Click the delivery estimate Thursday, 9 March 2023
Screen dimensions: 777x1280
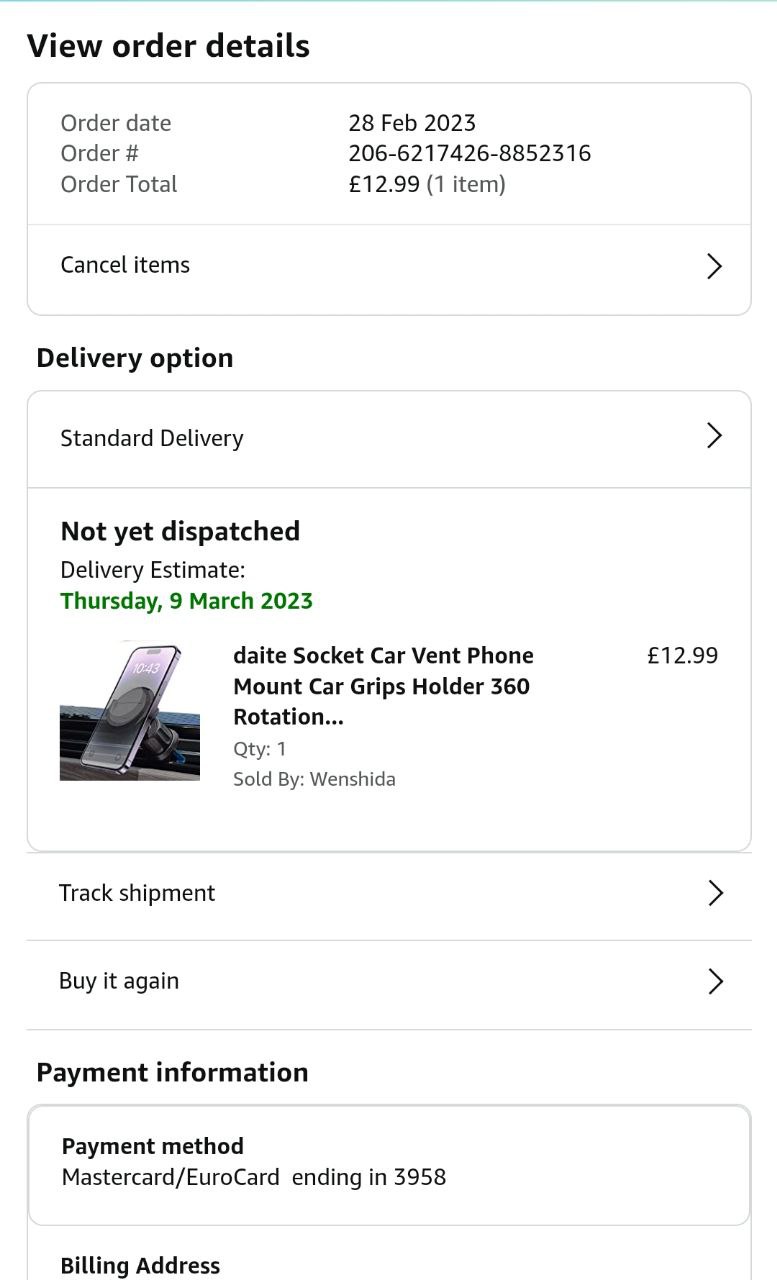pyautogui.click(x=187, y=601)
